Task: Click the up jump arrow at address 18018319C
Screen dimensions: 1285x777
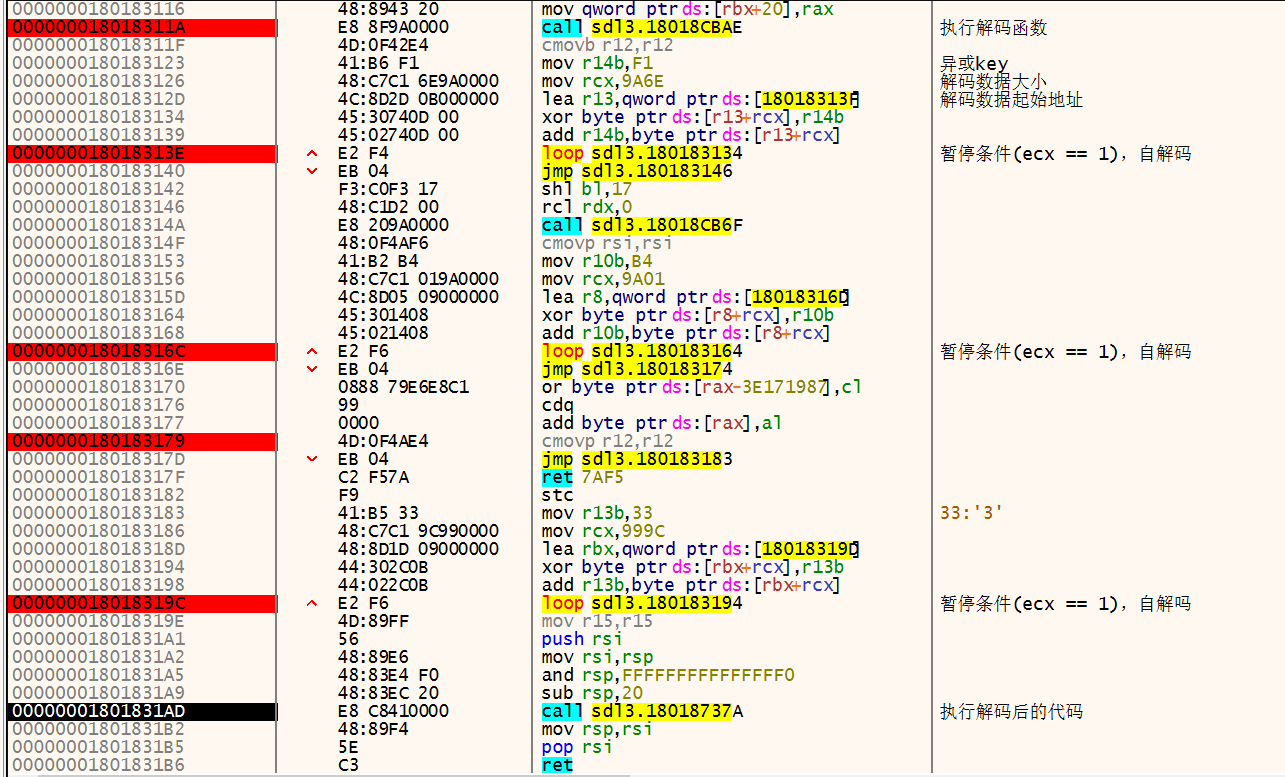Action: (312, 604)
